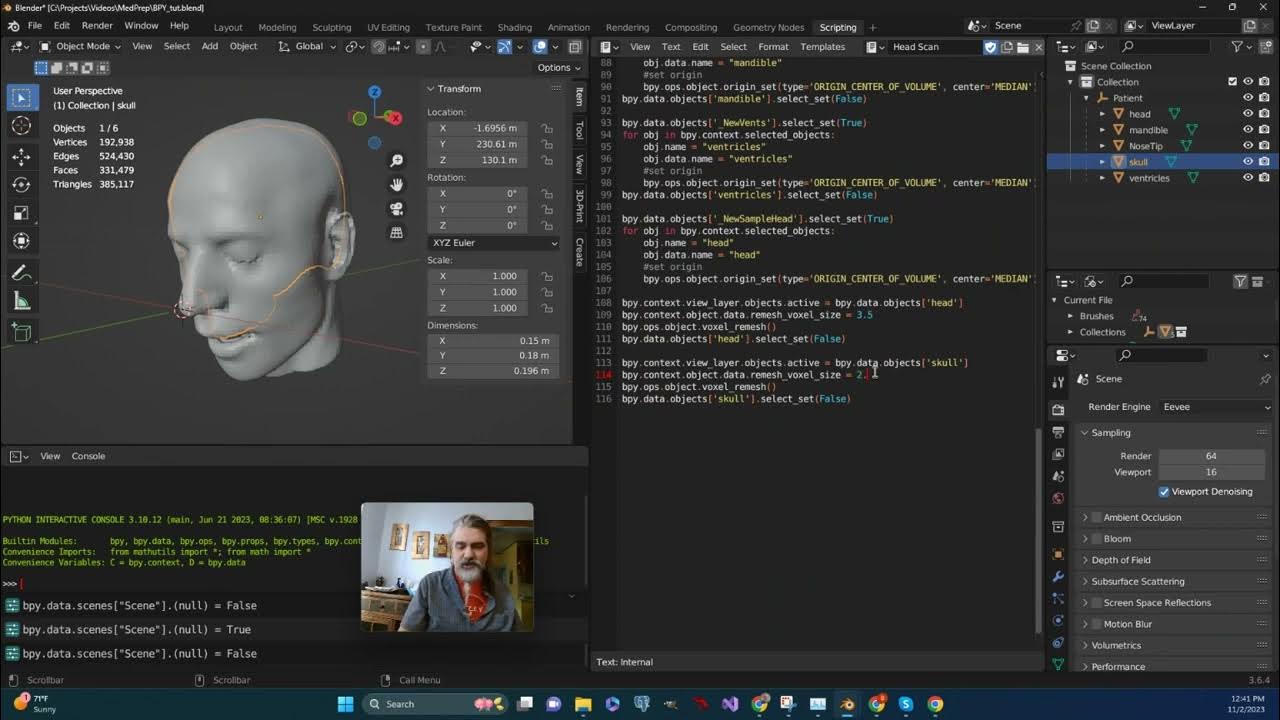The height and width of the screenshot is (720, 1280).
Task: Open the Render Engine Eevee dropdown
Action: pos(1216,407)
